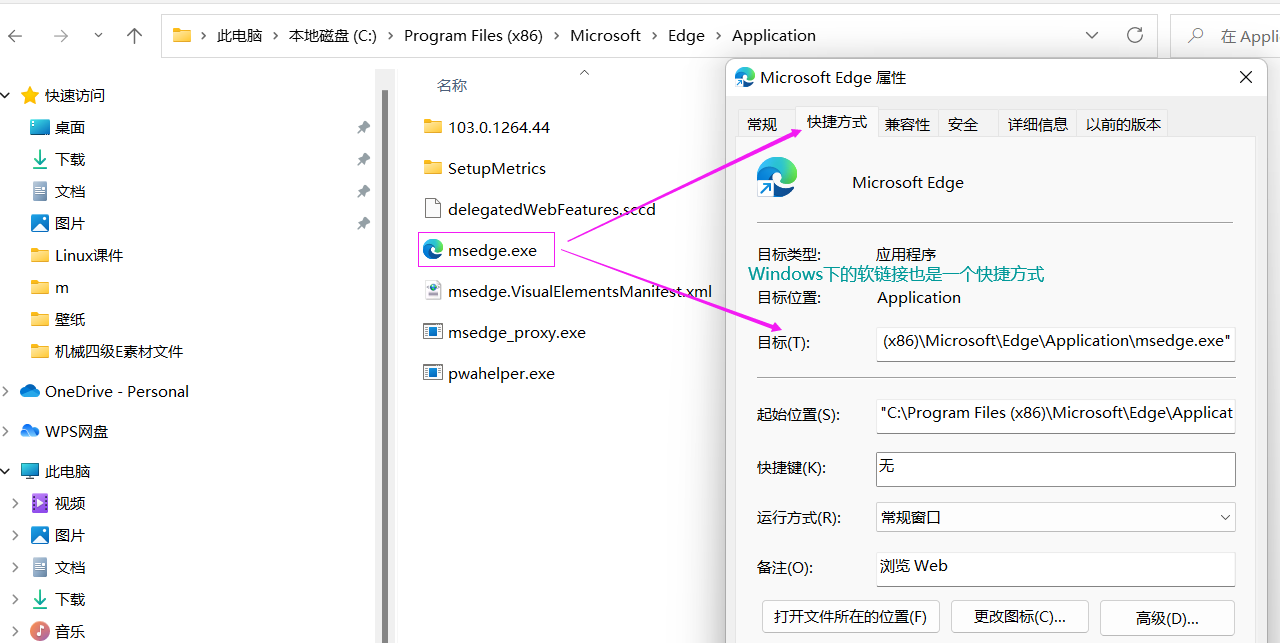Open the Linux课件 folder
This screenshot has height=643, width=1280.
[x=89, y=255]
